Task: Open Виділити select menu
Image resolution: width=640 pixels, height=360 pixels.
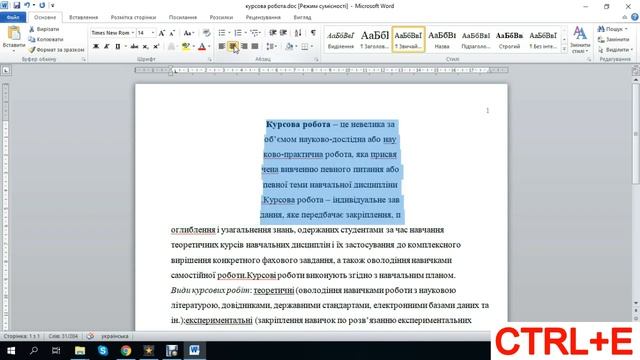Action: coord(615,50)
